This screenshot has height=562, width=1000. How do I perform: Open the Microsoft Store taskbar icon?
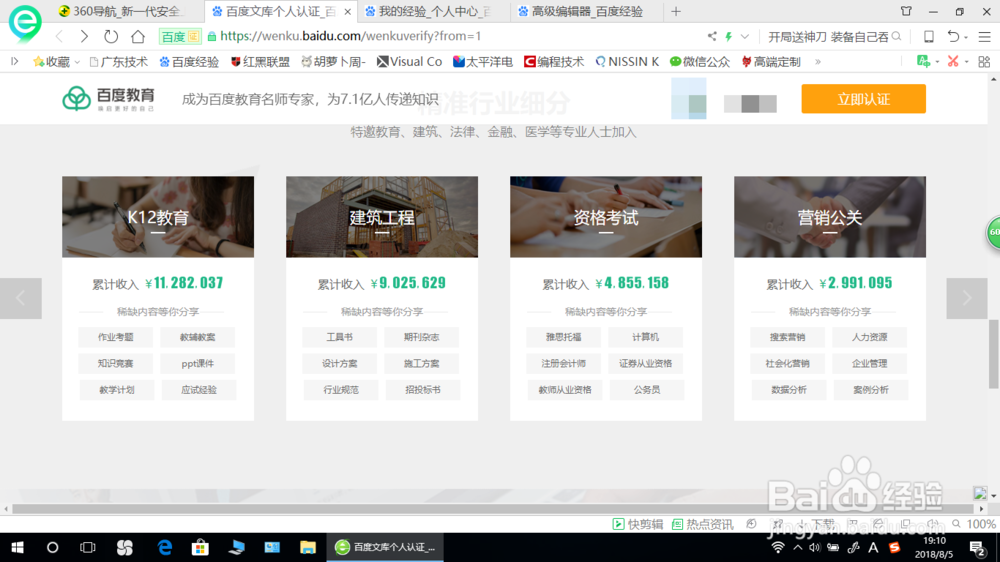pyautogui.click(x=200, y=547)
